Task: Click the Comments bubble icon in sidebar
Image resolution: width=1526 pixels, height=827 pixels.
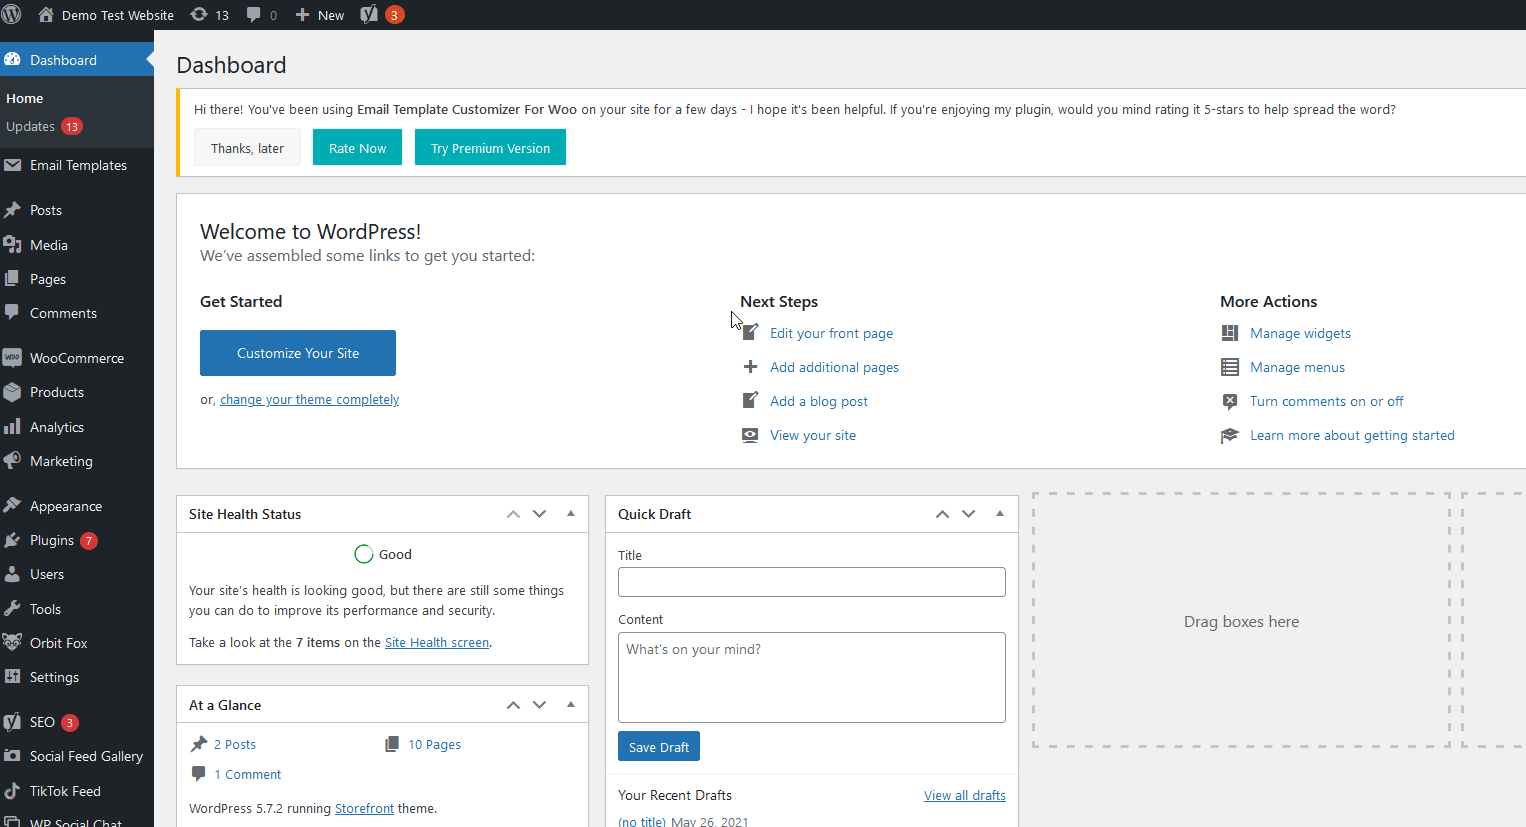Action: point(12,313)
